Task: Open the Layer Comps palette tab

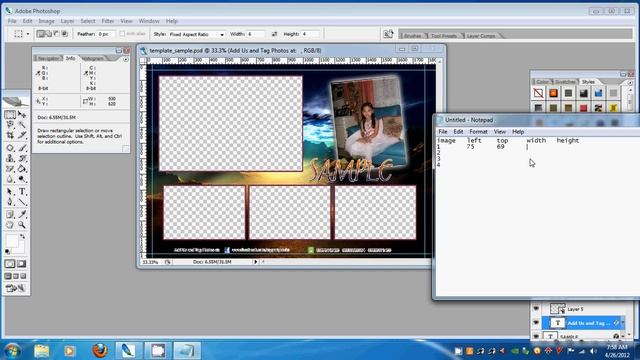Action: (481, 36)
